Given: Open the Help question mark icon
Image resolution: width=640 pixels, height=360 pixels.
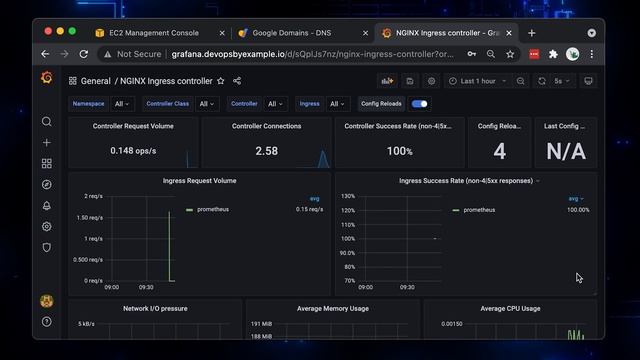Looking at the screenshot, I should click(x=47, y=322).
